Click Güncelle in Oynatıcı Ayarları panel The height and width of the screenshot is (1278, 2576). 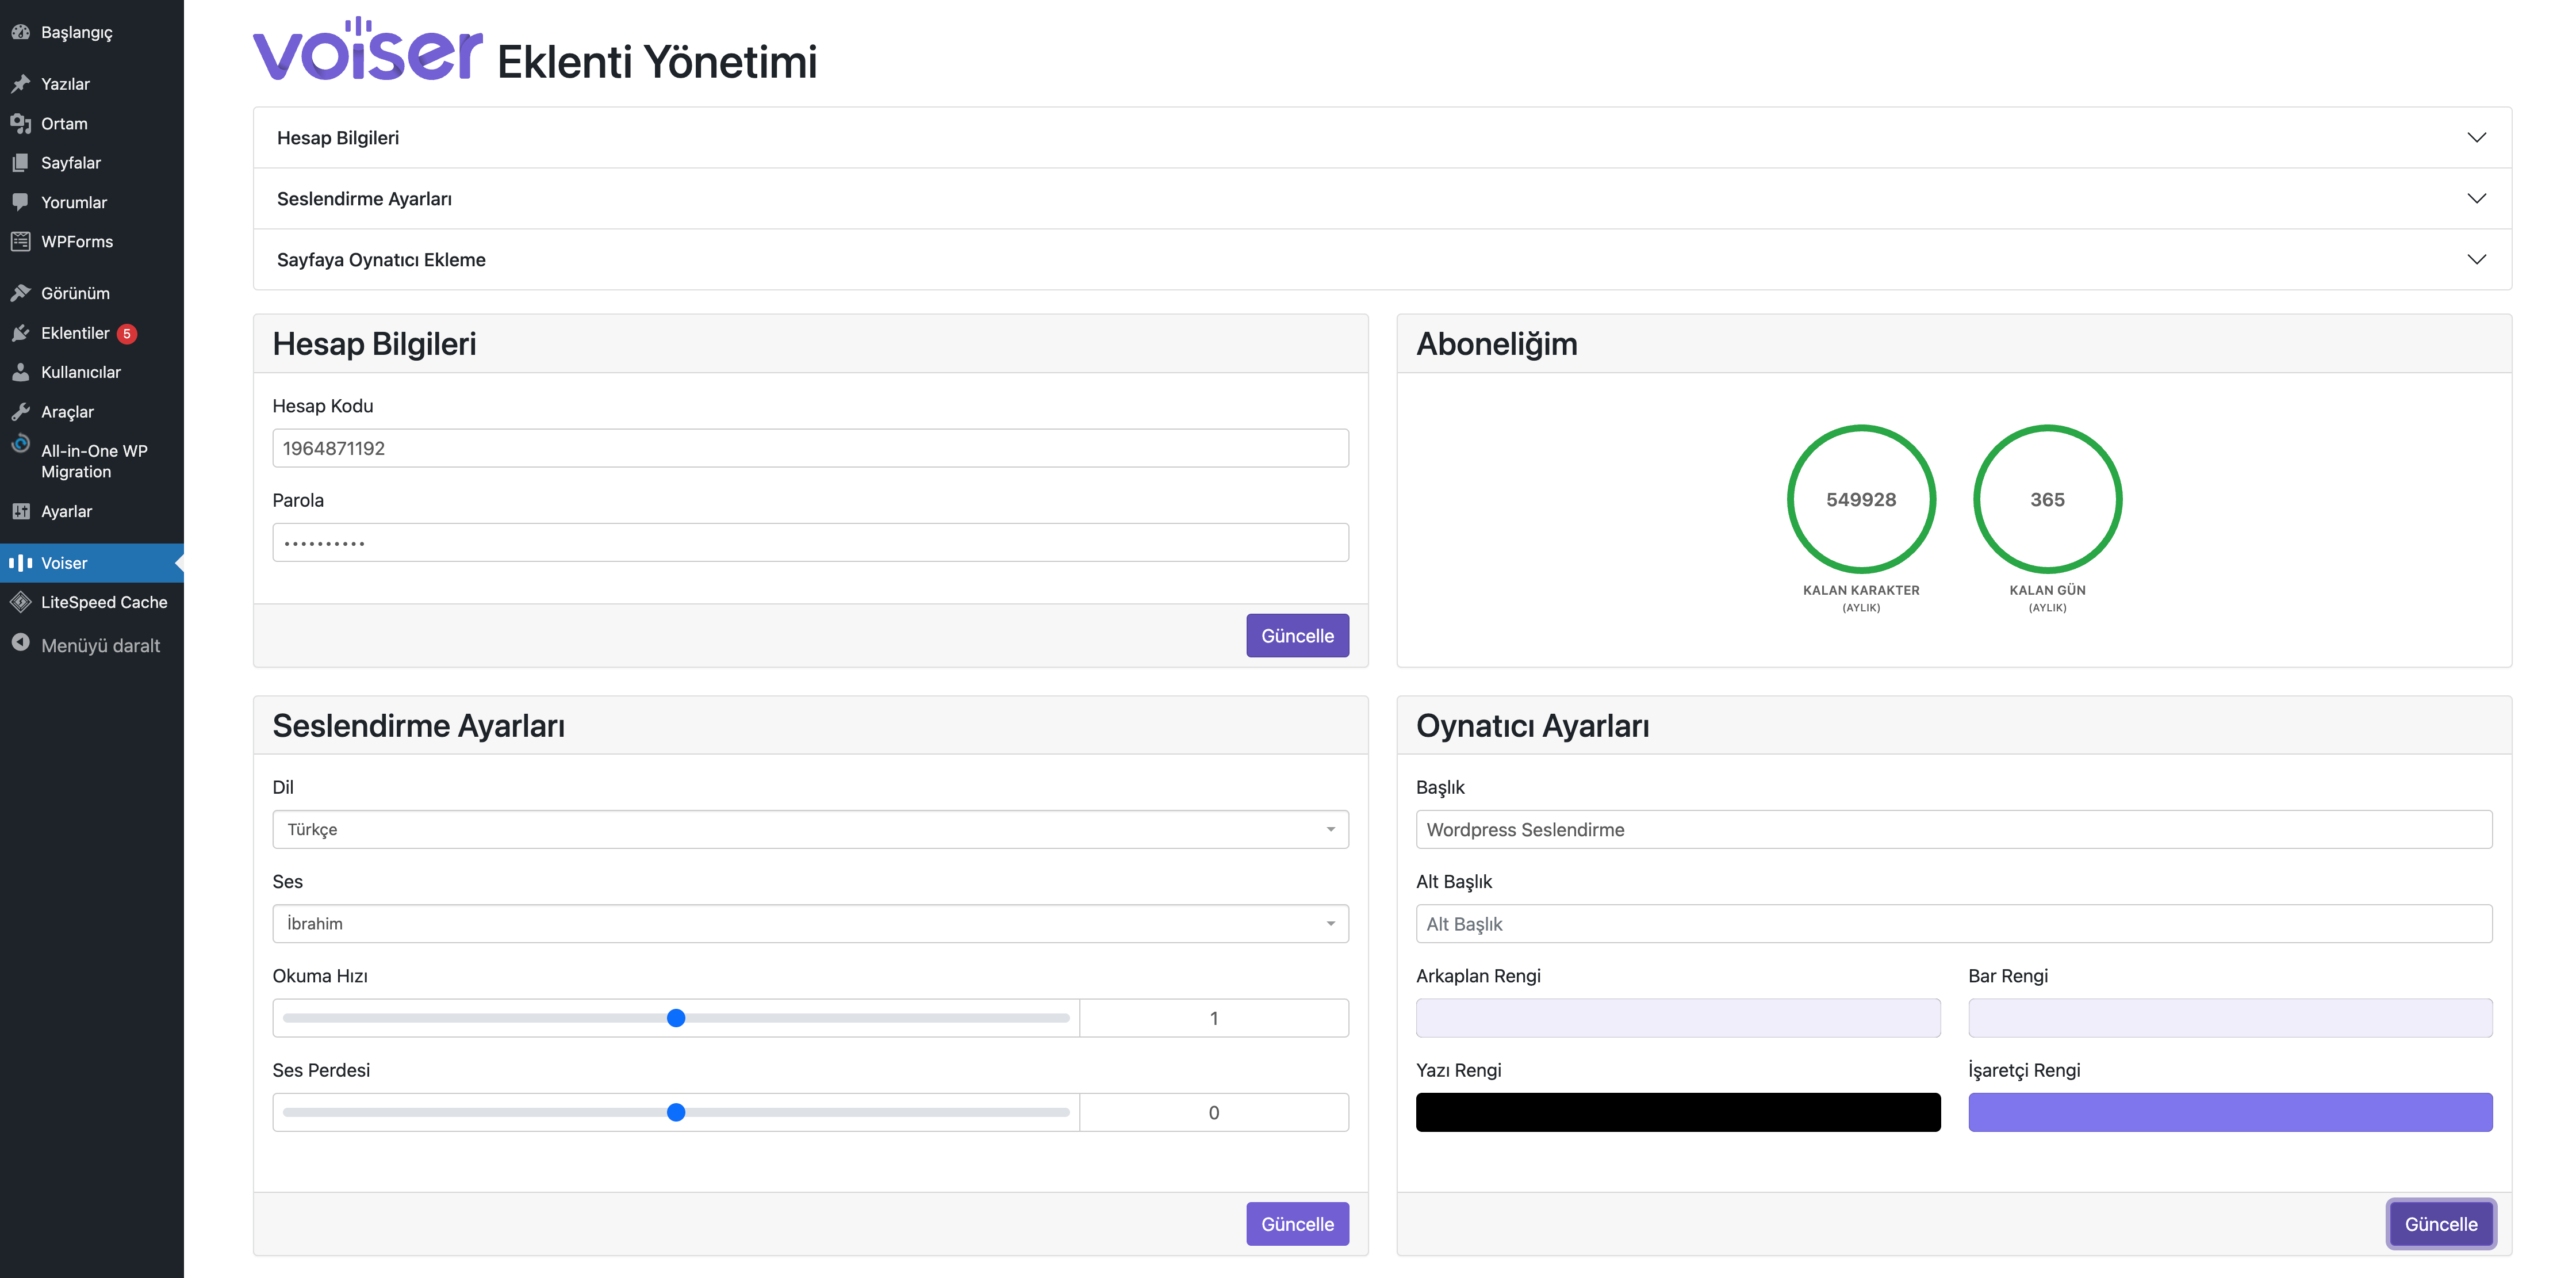pos(2441,1224)
